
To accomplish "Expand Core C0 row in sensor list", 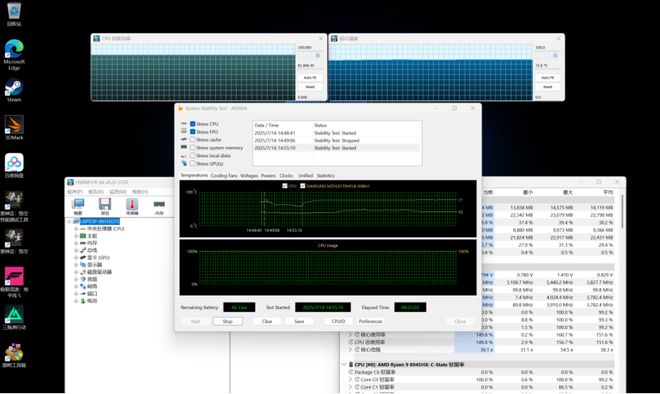I will point(350,379).
